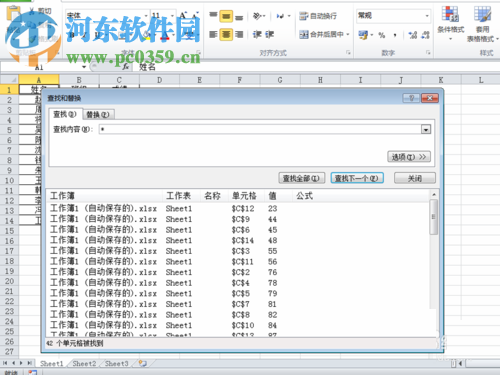Image resolution: width=500 pixels, height=375 pixels.
Task: Click the insert function fx icon
Action: [126, 67]
